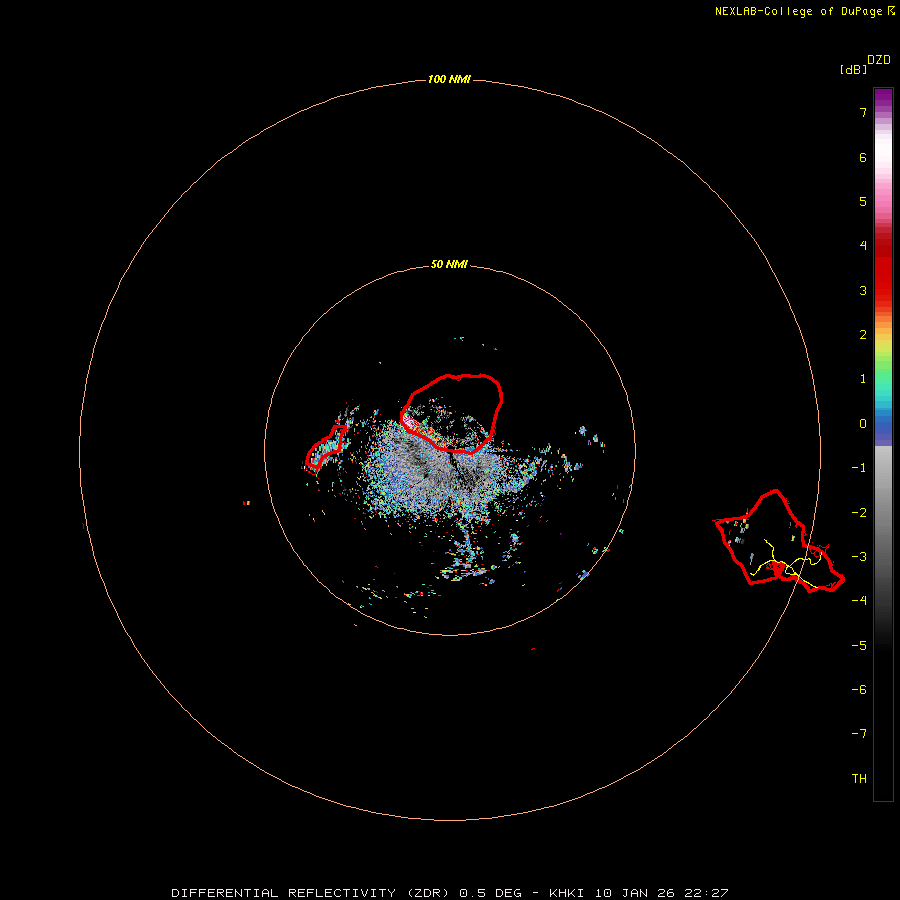
Task: Click the -6 value on color scale
Action: point(859,689)
